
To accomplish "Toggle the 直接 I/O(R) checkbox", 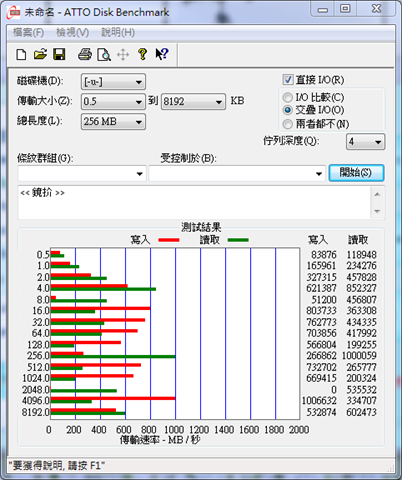I will pyautogui.click(x=288, y=80).
